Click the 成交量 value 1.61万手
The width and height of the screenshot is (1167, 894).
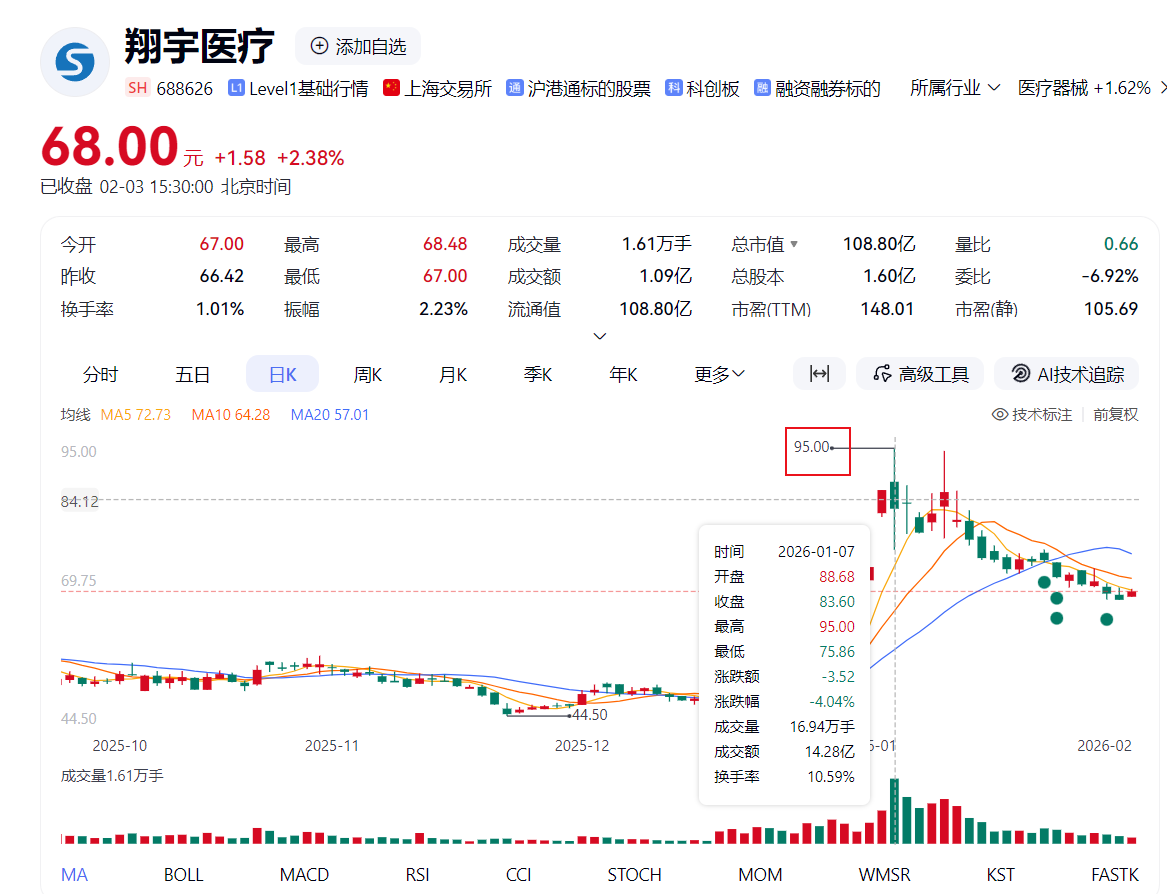point(656,244)
